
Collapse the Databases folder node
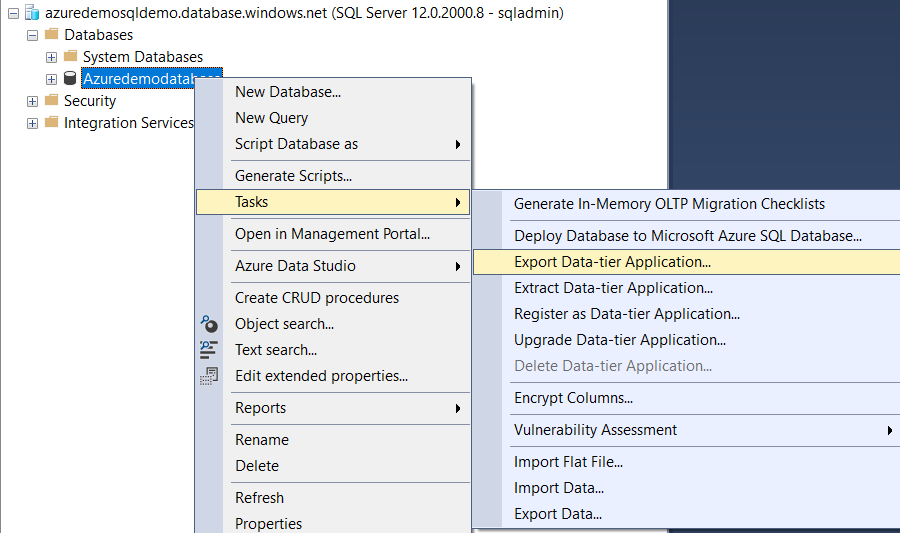(33, 36)
